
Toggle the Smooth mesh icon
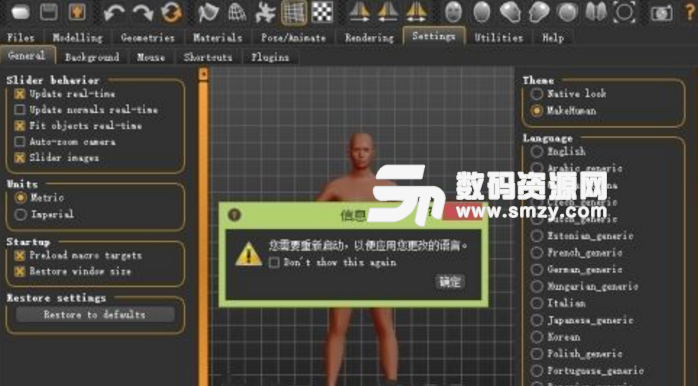pyautogui.click(x=208, y=12)
